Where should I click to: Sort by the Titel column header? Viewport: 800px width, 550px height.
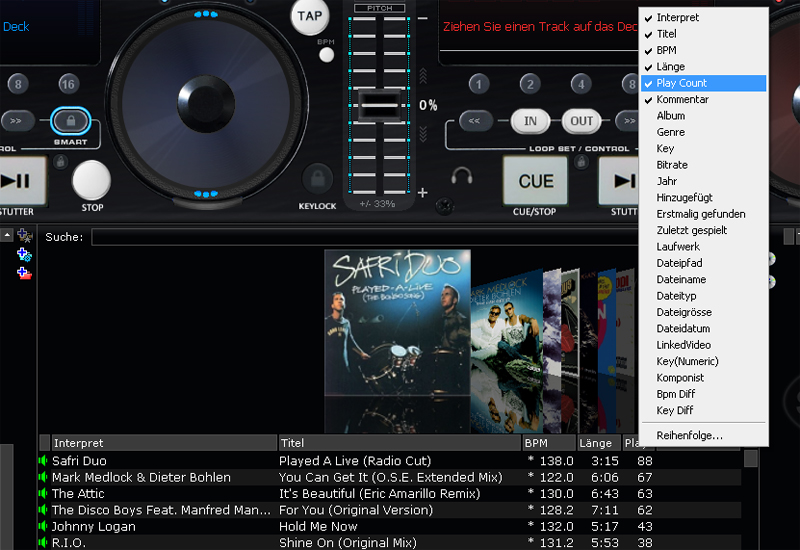[x=399, y=443]
